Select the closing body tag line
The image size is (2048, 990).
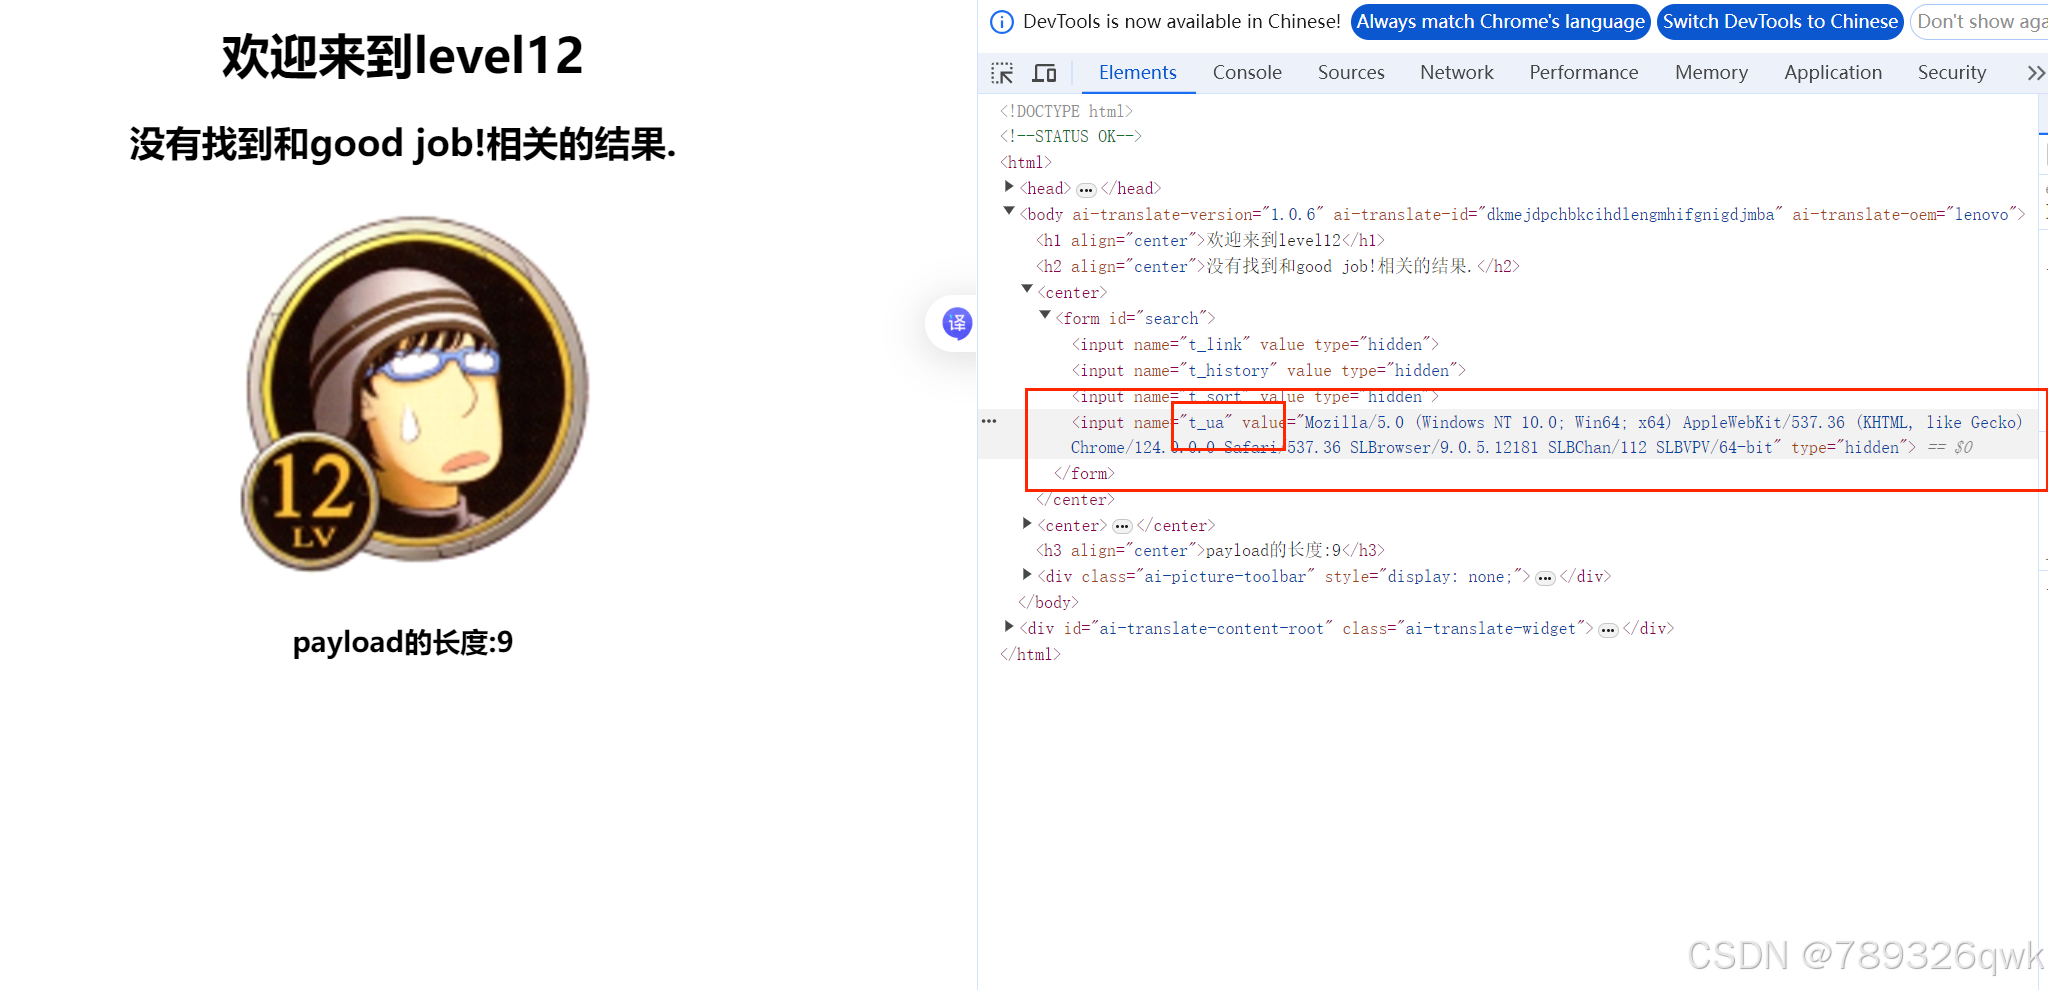coord(1048,603)
